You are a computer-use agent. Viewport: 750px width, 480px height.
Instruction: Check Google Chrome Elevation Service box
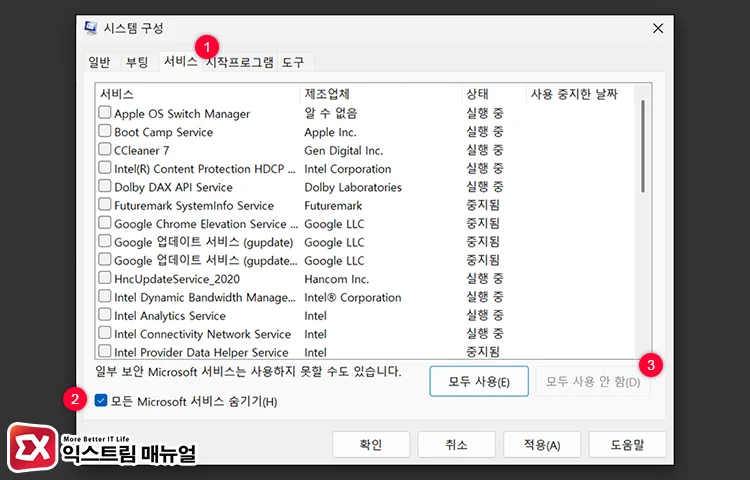tap(105, 223)
